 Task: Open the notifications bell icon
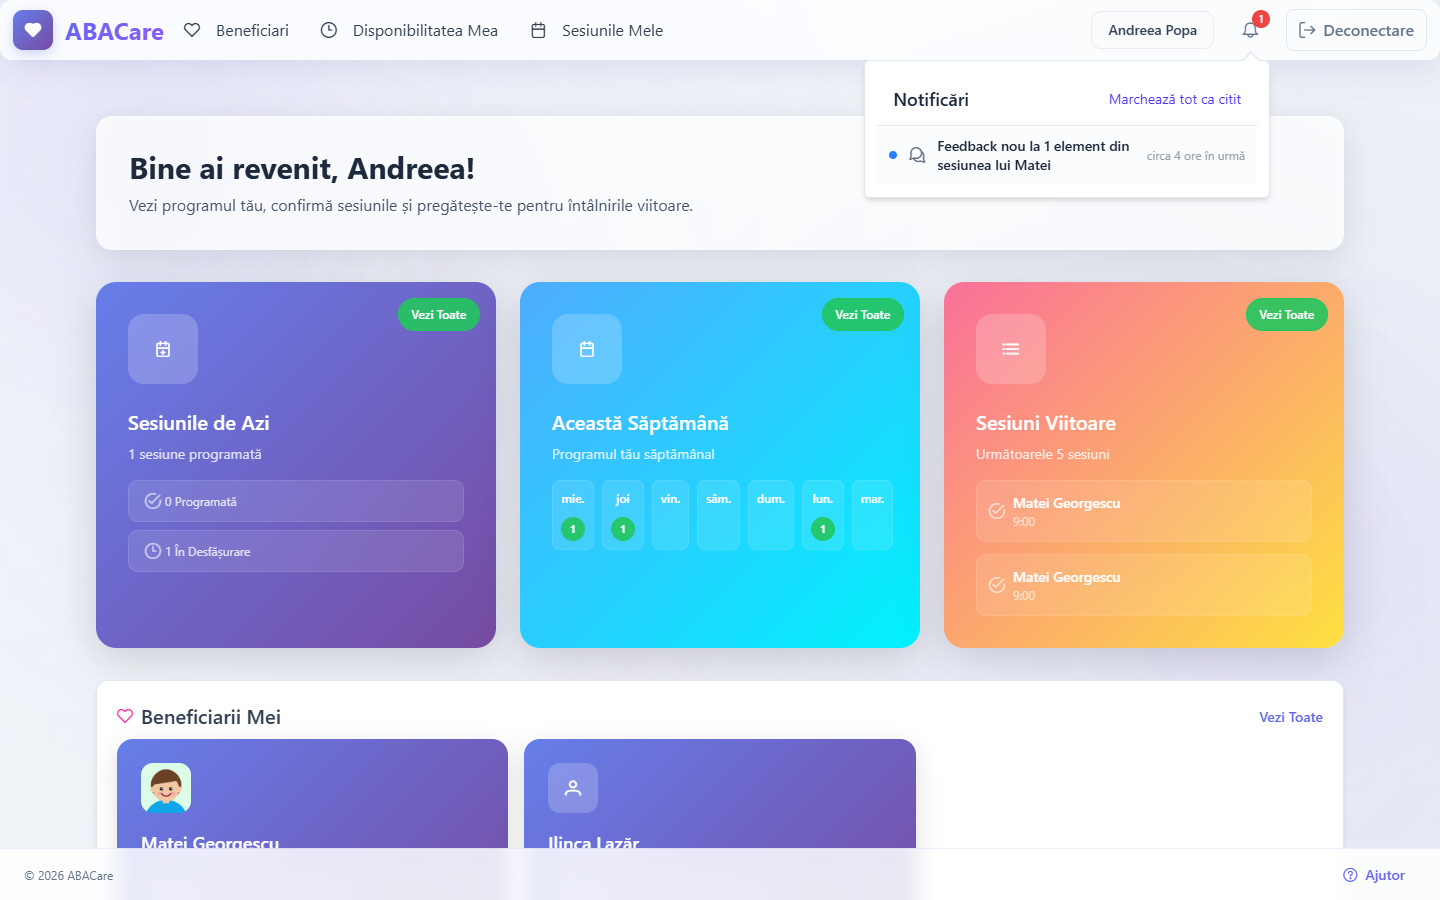[1250, 30]
